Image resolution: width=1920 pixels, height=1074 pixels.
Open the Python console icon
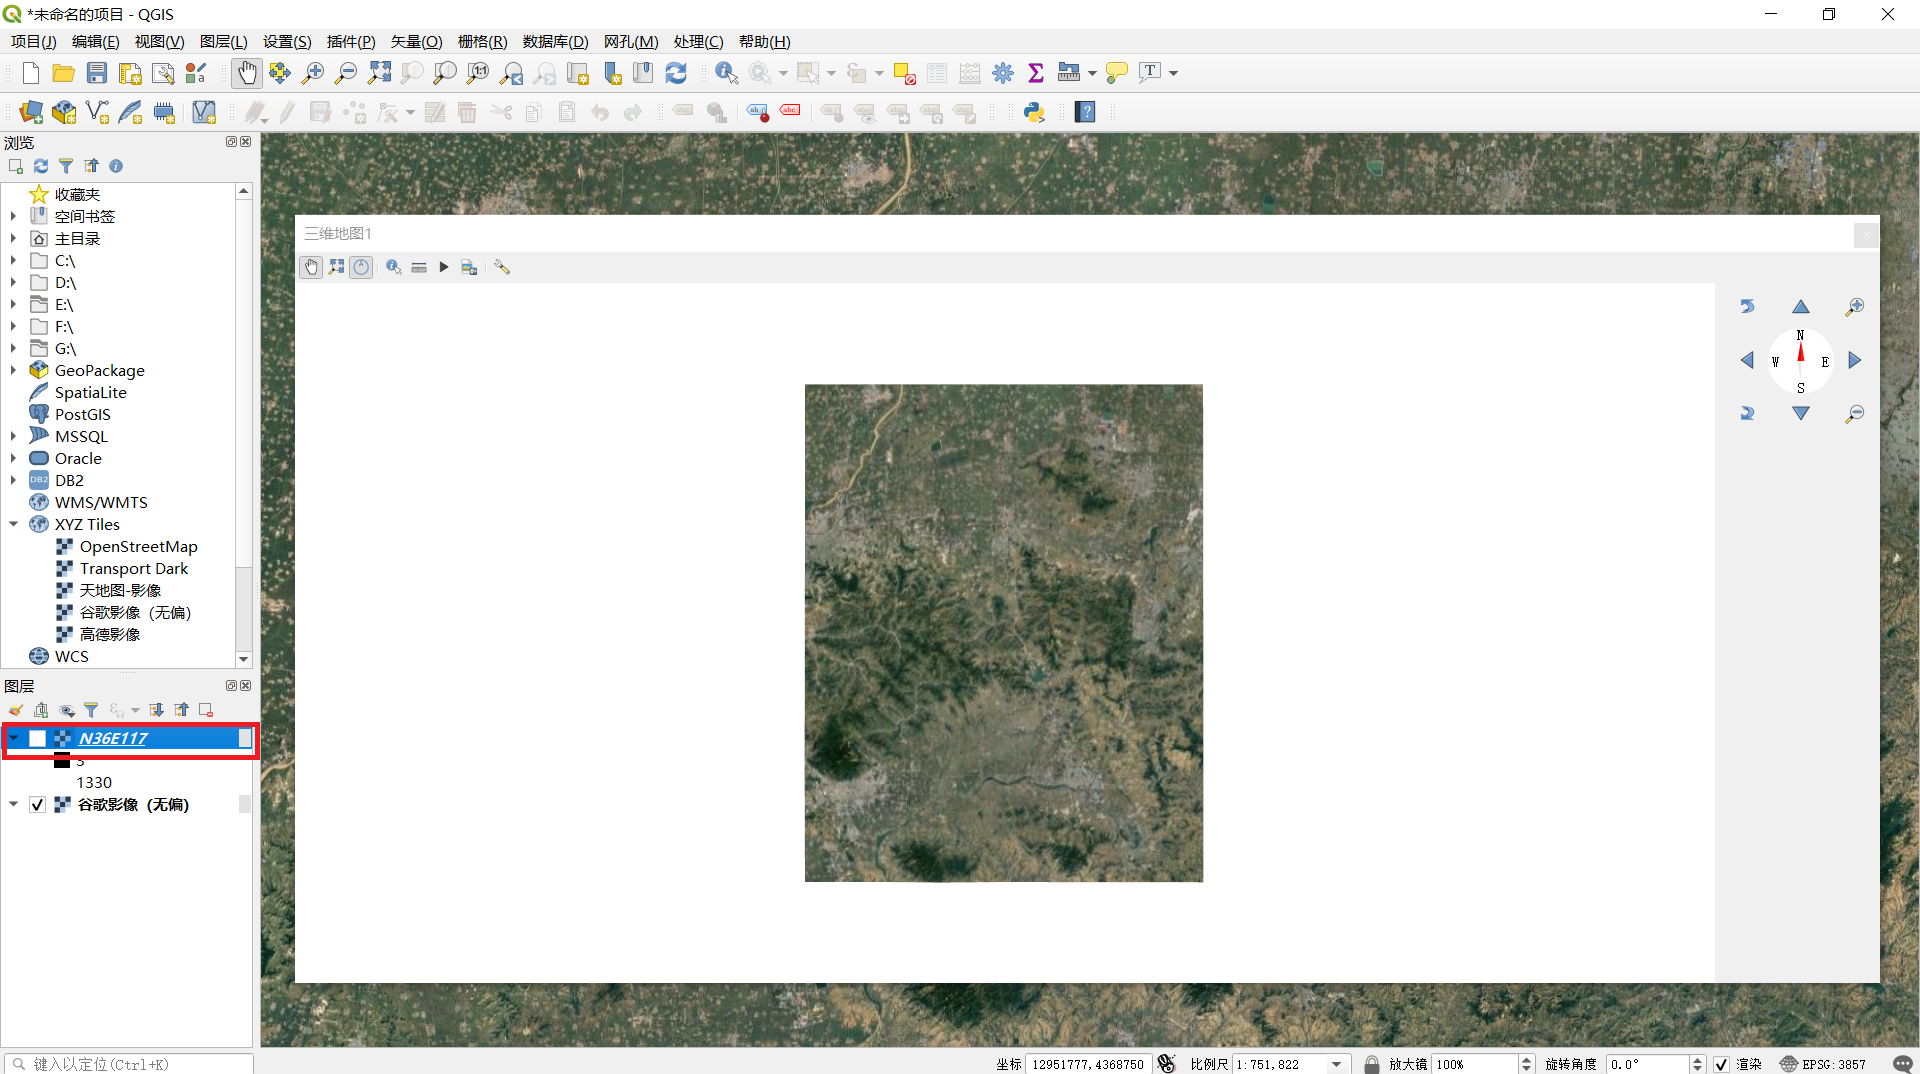[1034, 111]
